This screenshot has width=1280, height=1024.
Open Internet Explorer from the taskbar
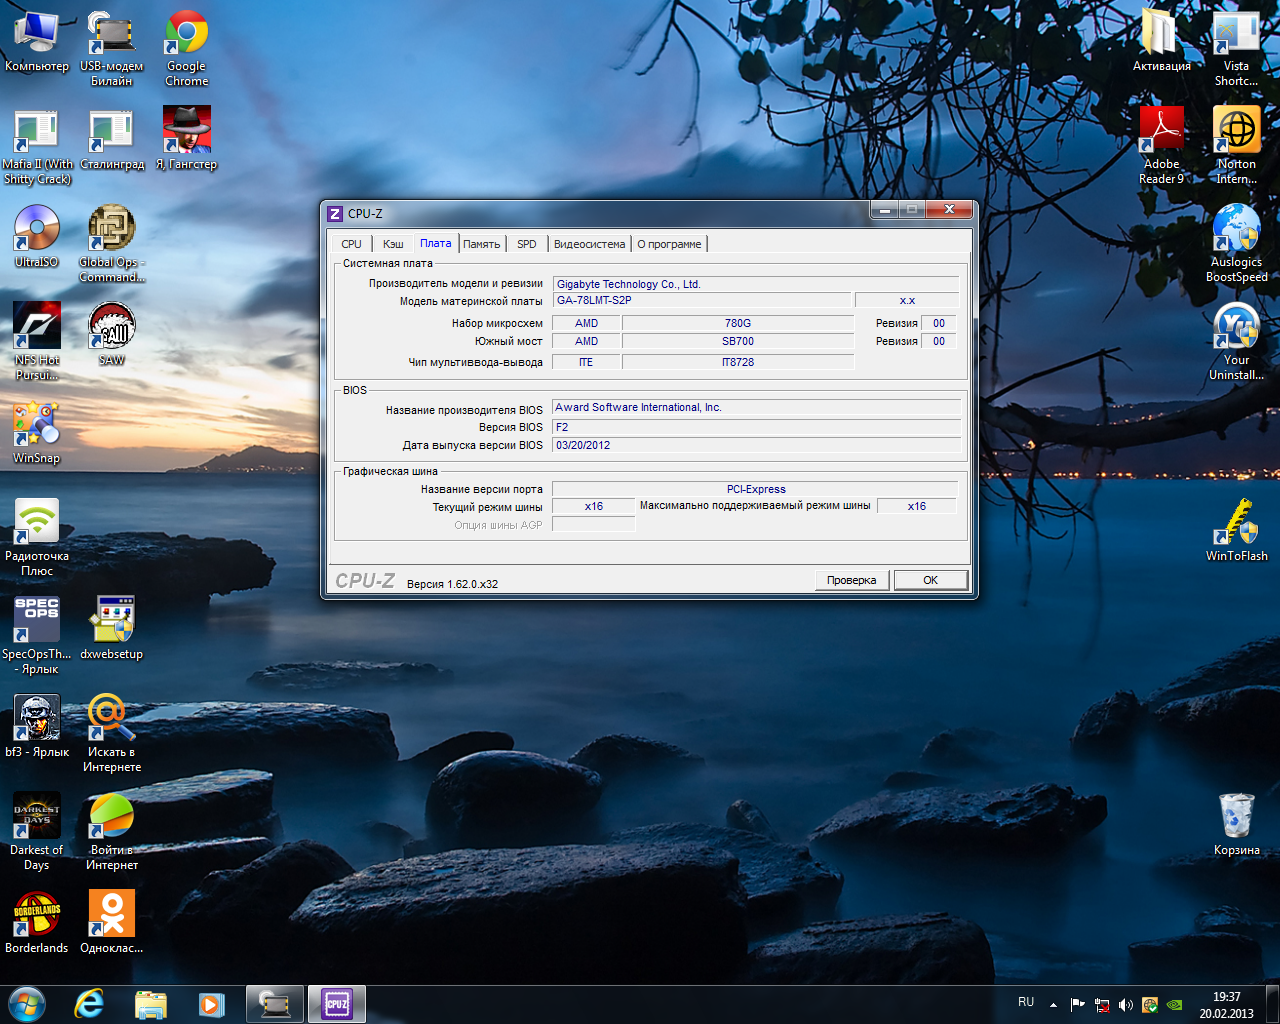coord(89,1004)
